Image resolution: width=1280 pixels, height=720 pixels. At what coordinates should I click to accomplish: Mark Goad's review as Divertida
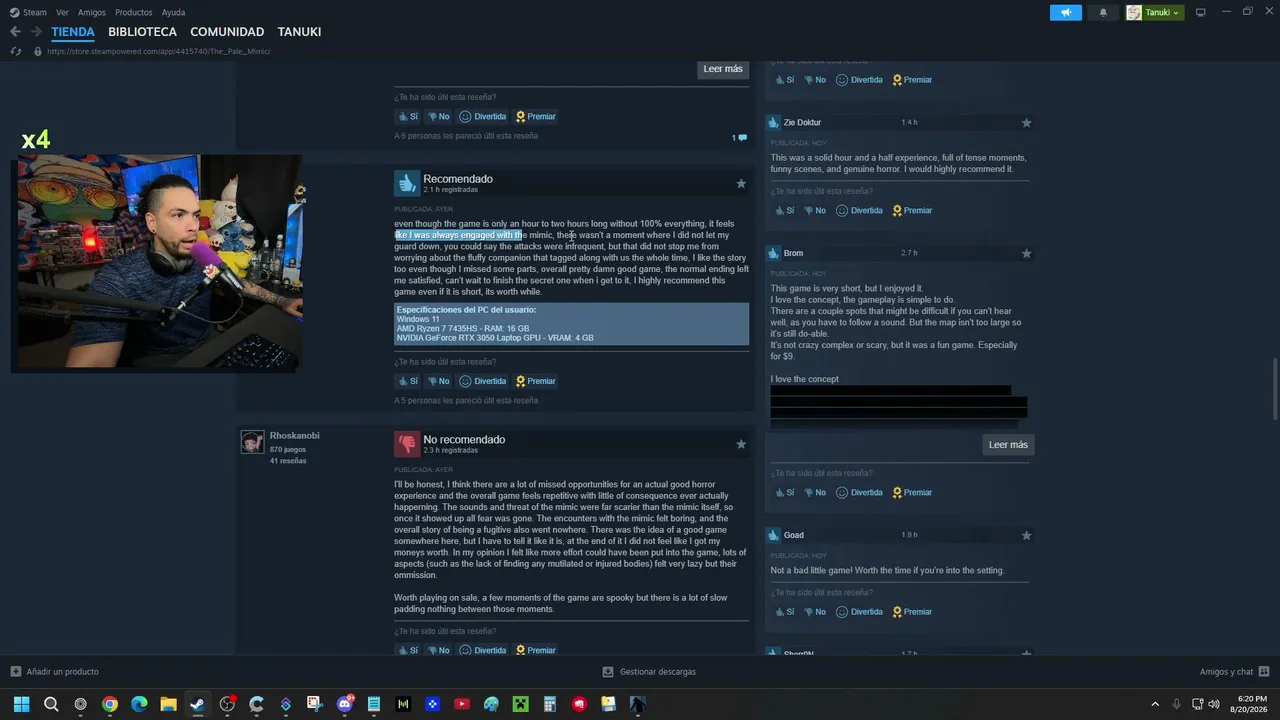tap(859, 612)
